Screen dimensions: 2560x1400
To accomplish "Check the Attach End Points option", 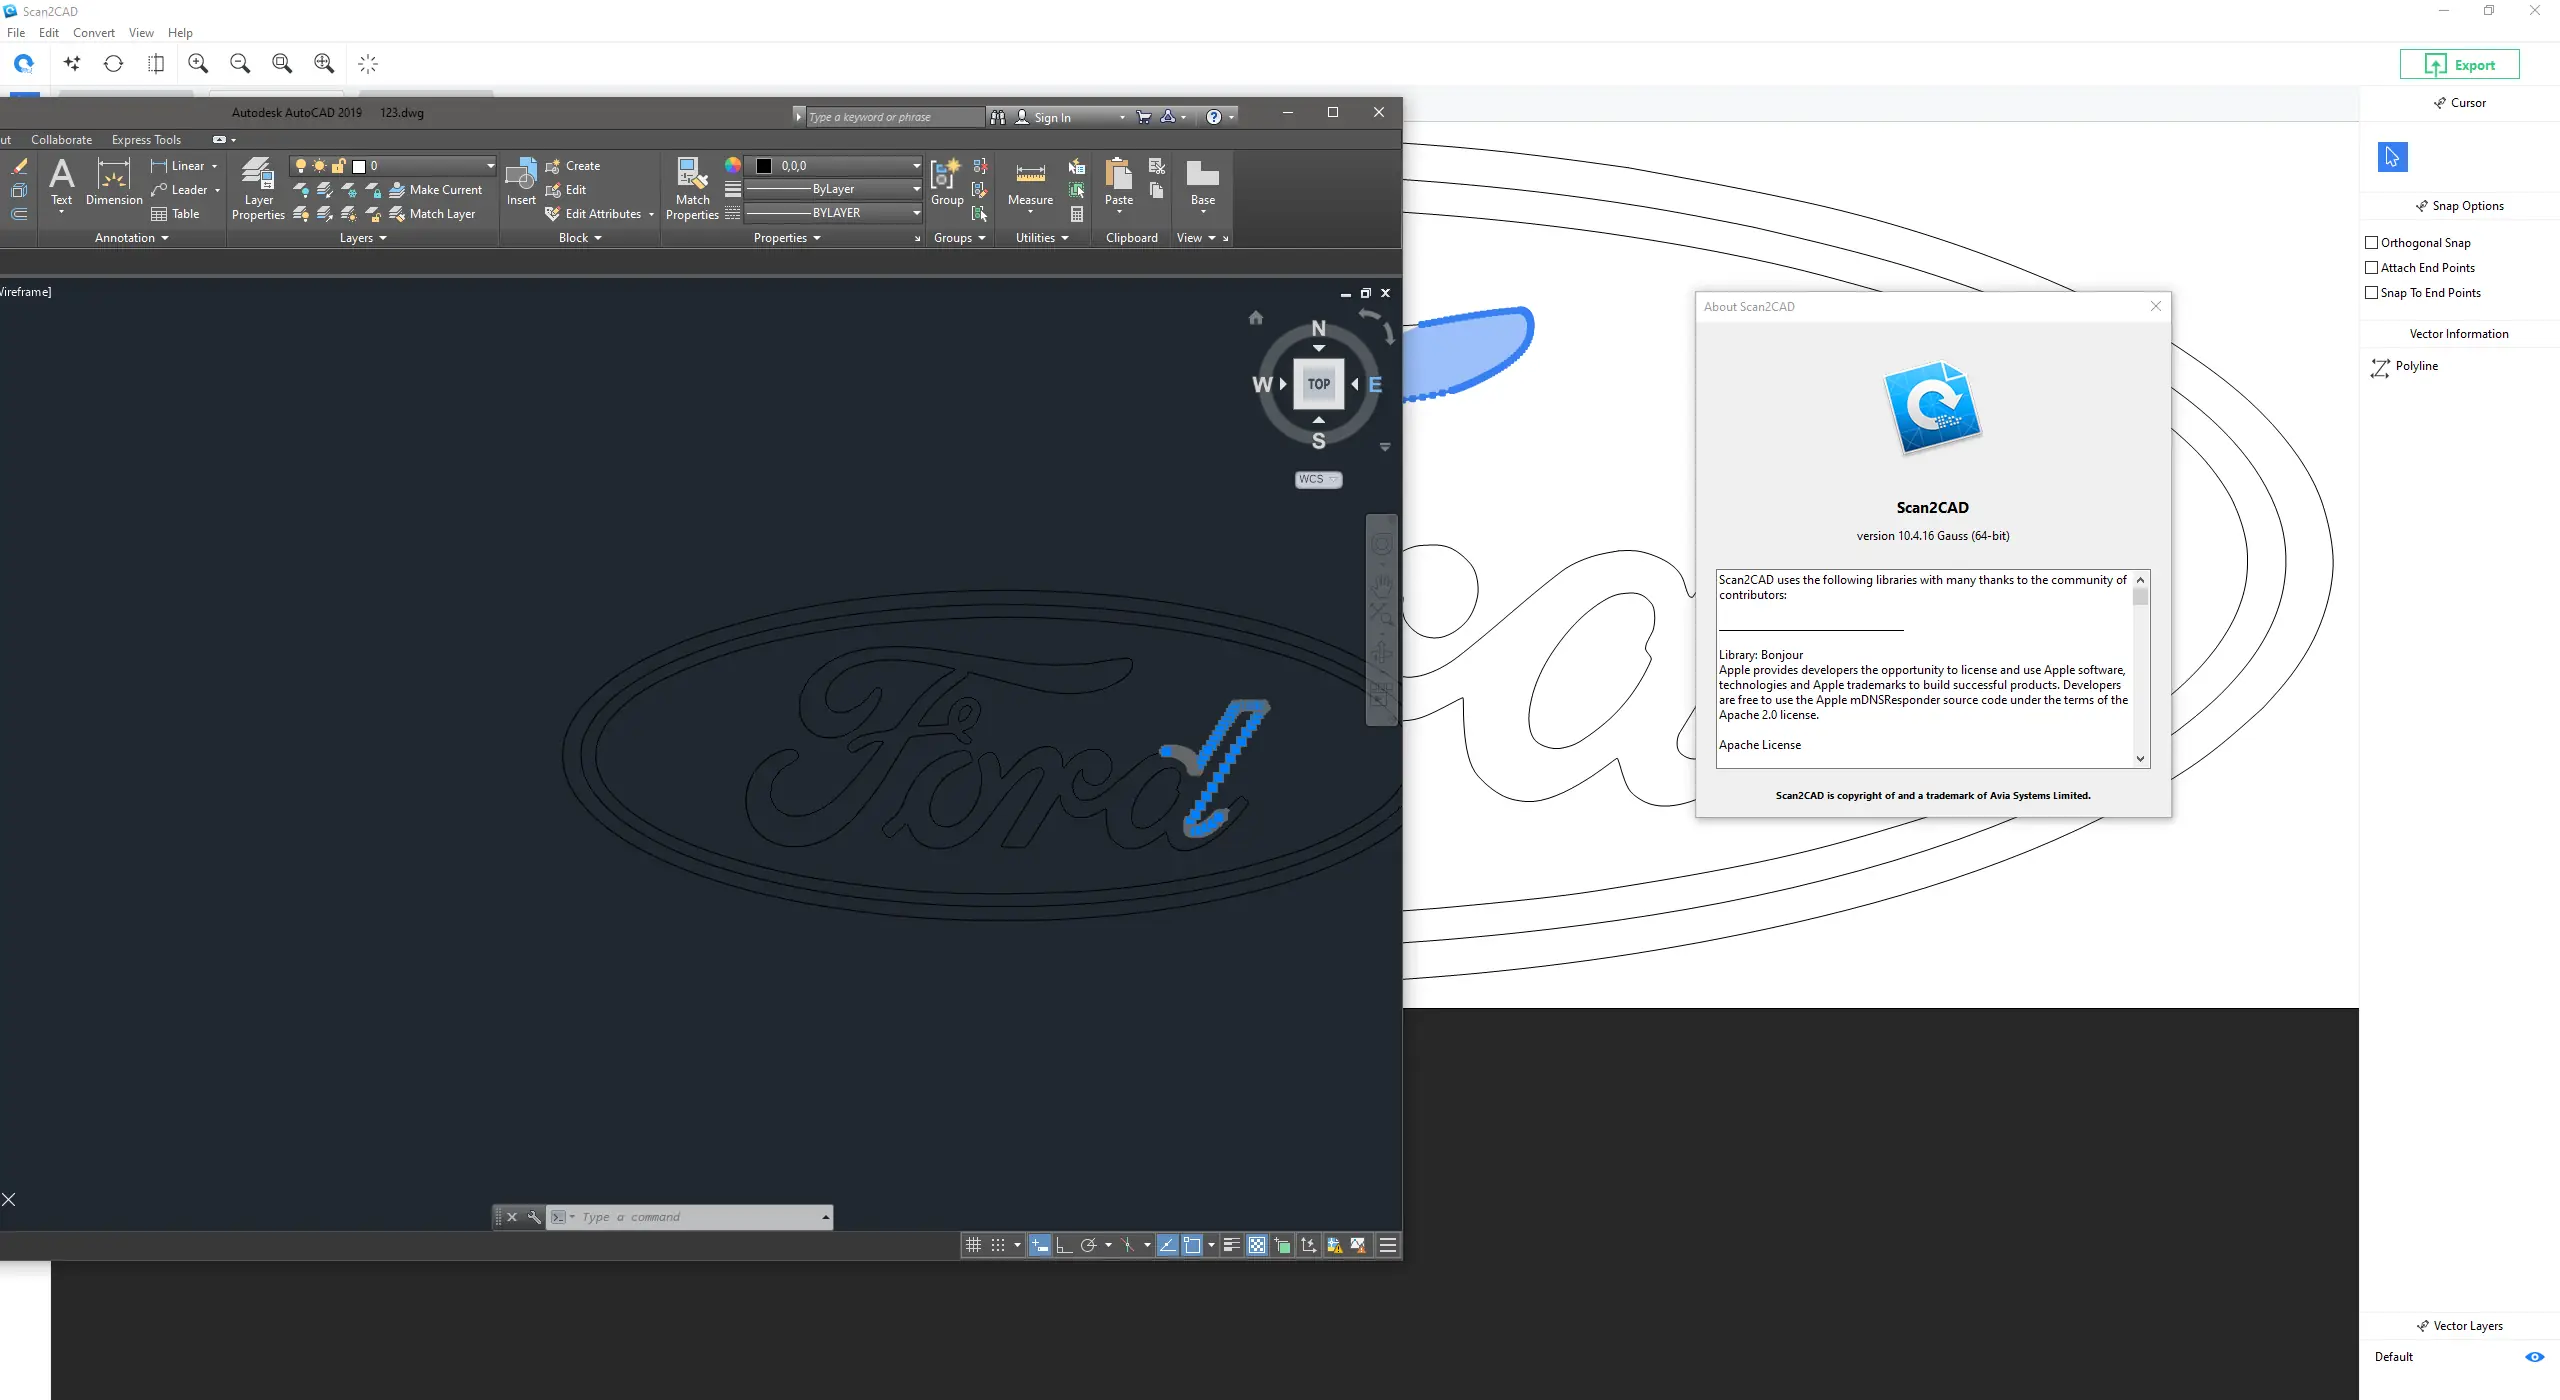I will (2371, 268).
